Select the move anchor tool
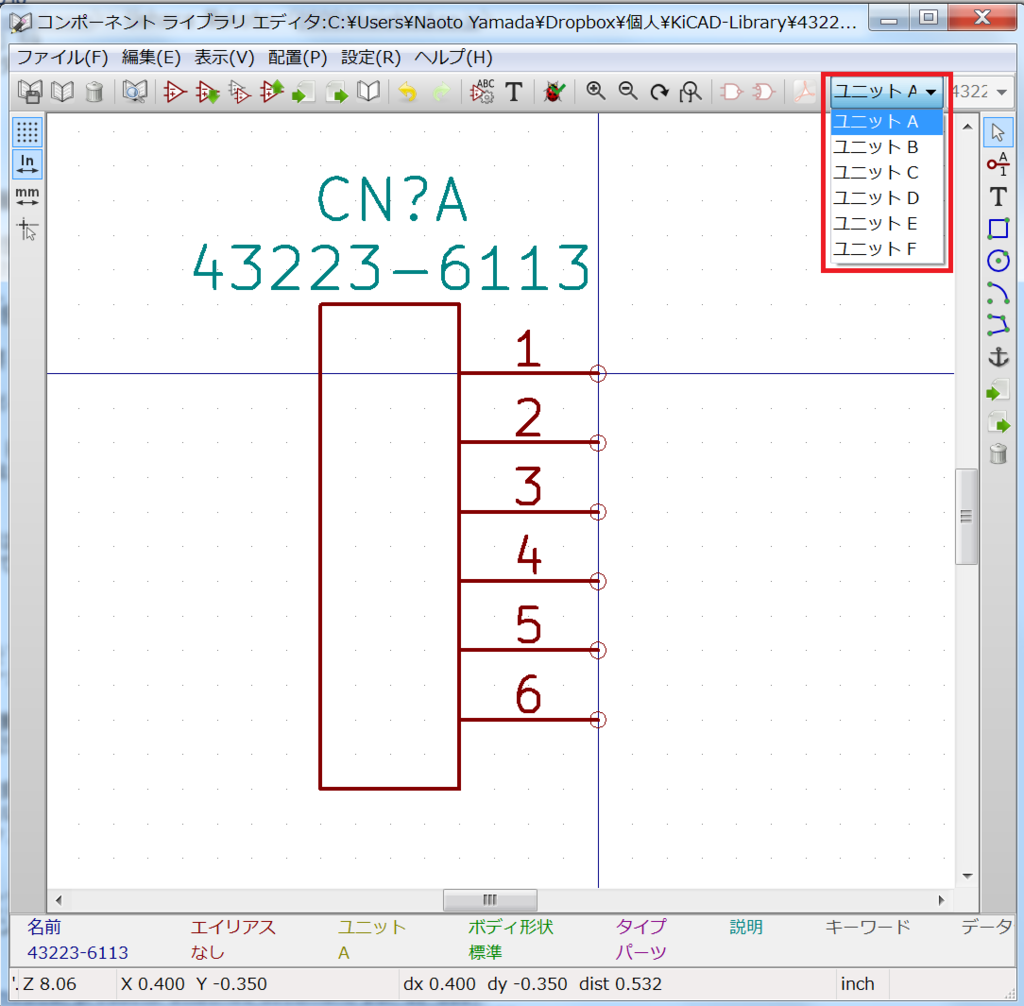Image resolution: width=1024 pixels, height=1006 pixels. 997,357
